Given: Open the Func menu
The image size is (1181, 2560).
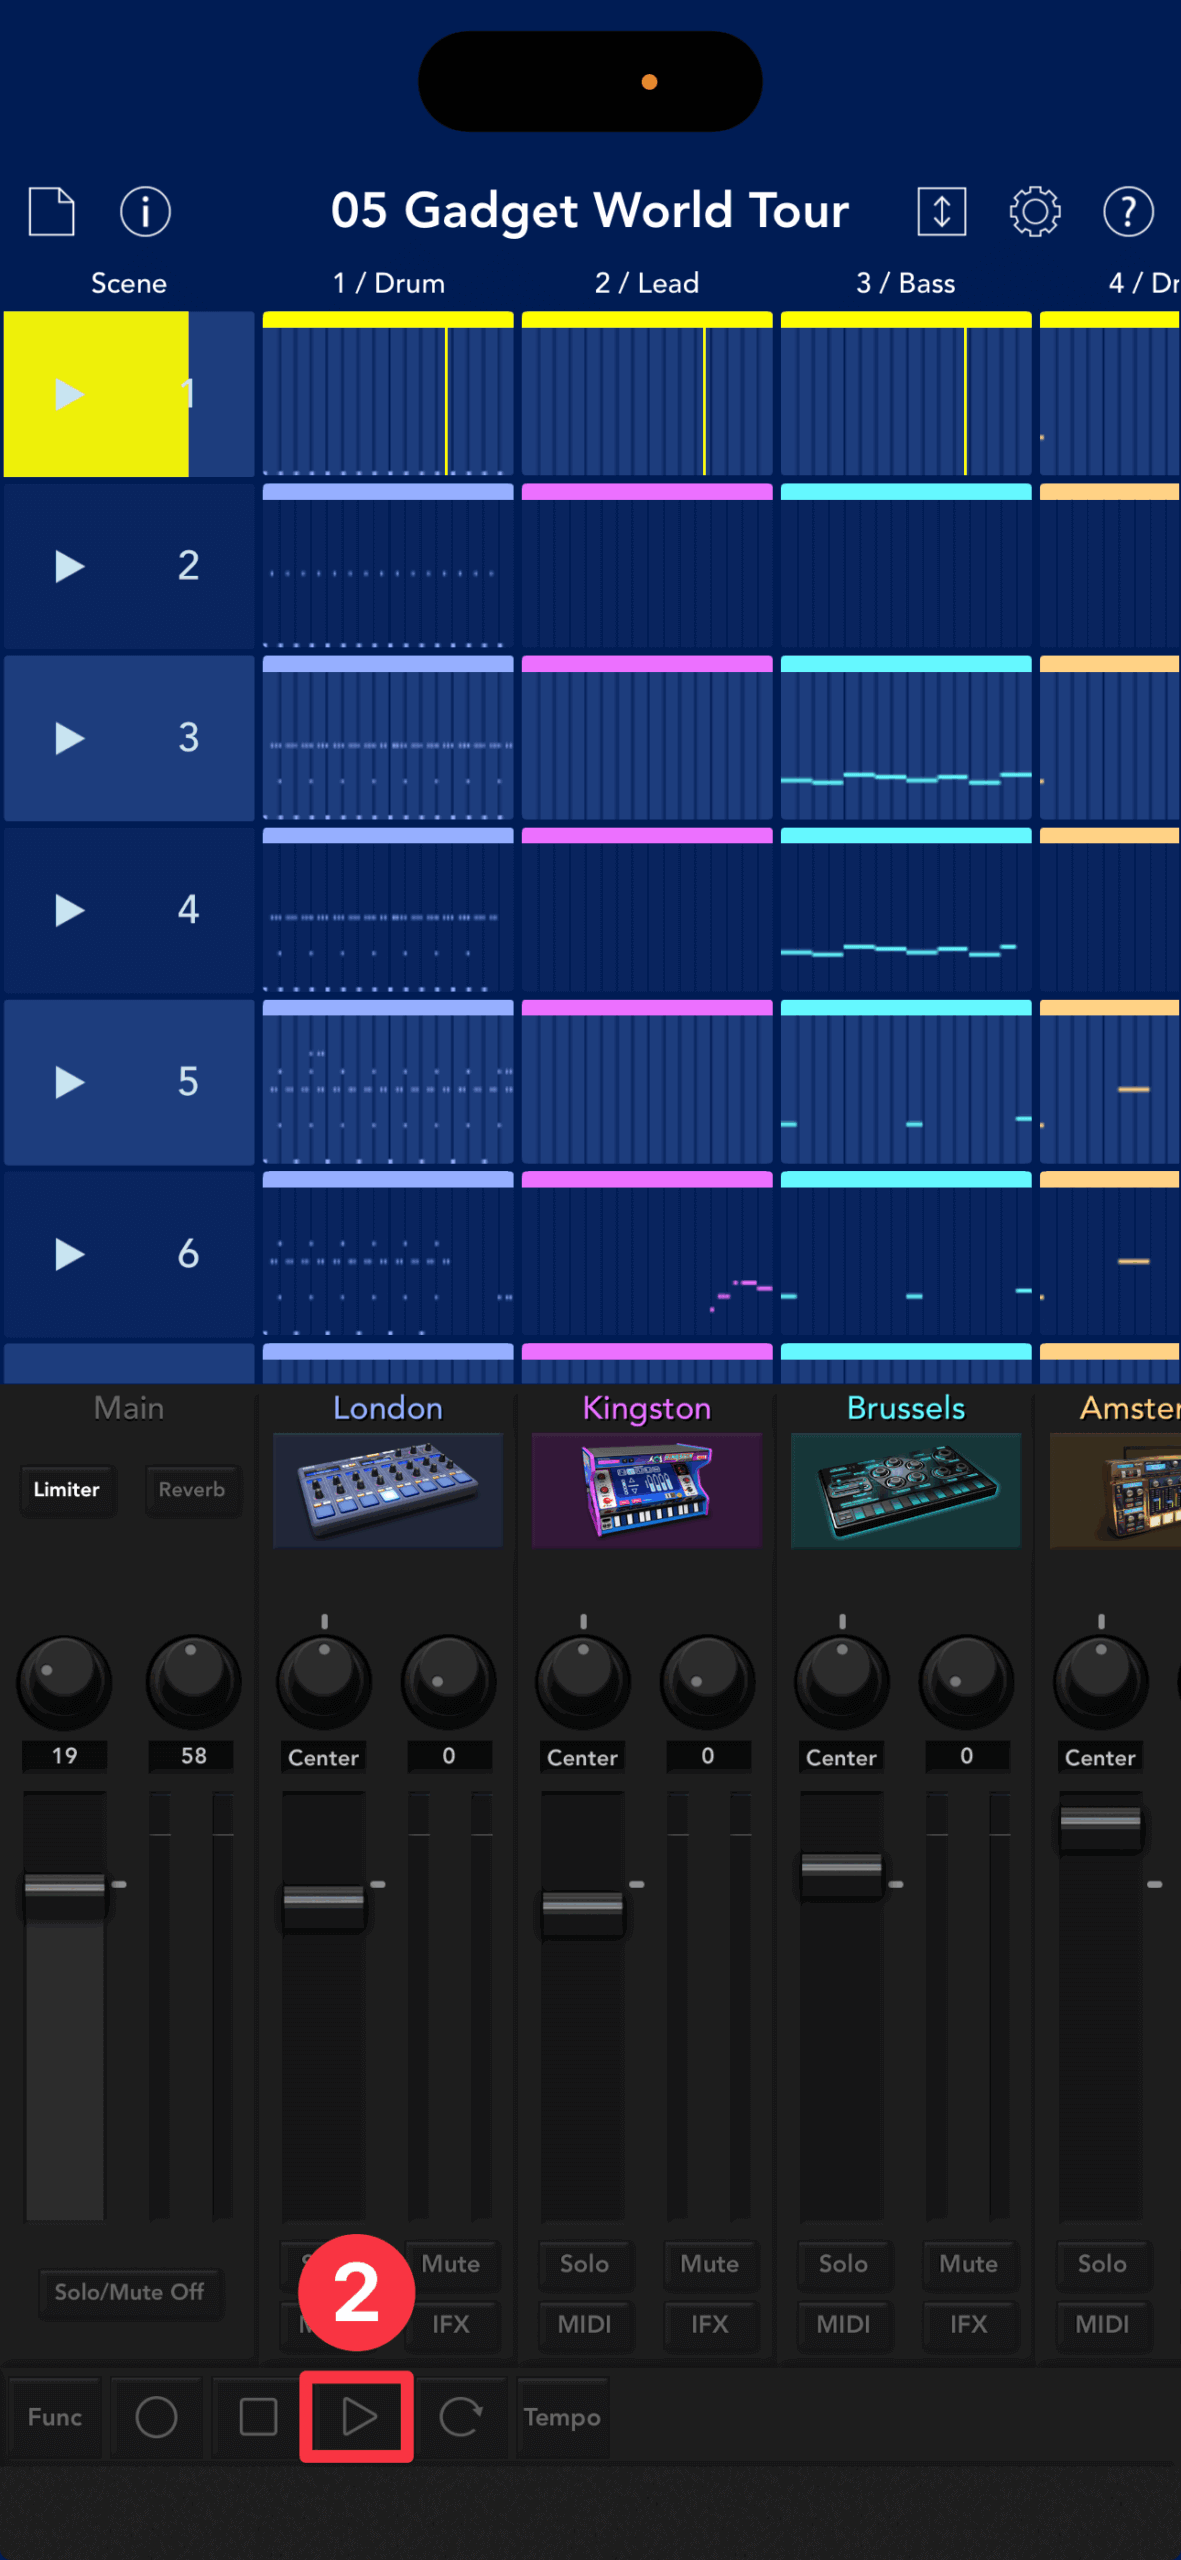Looking at the screenshot, I should tap(55, 2417).
